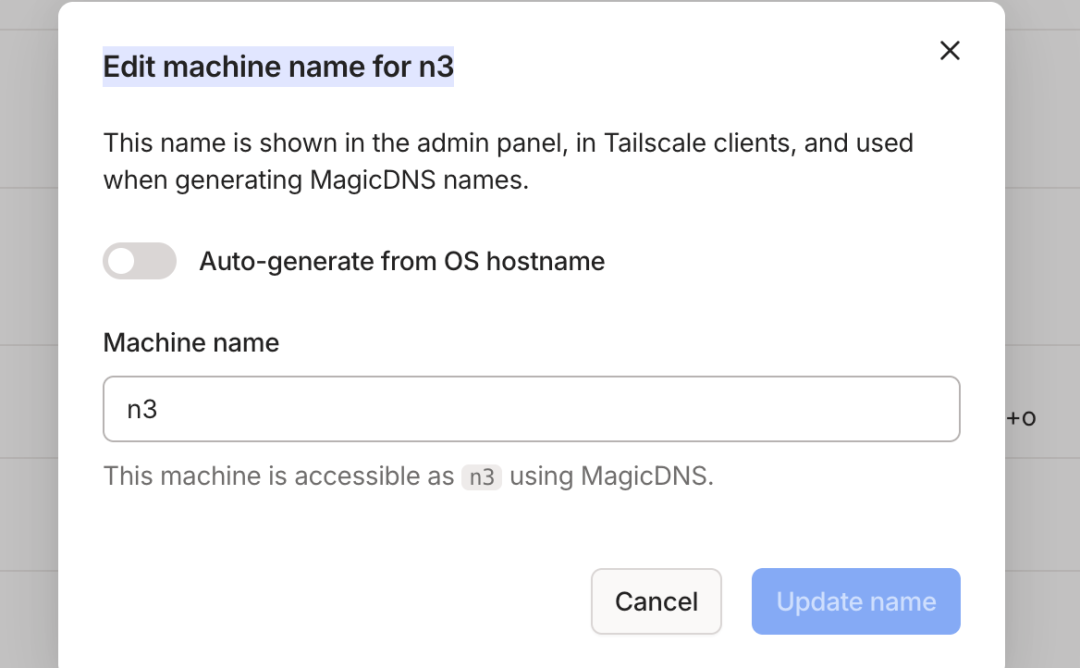Click the Update name button
The width and height of the screenshot is (1080, 668).
[856, 602]
